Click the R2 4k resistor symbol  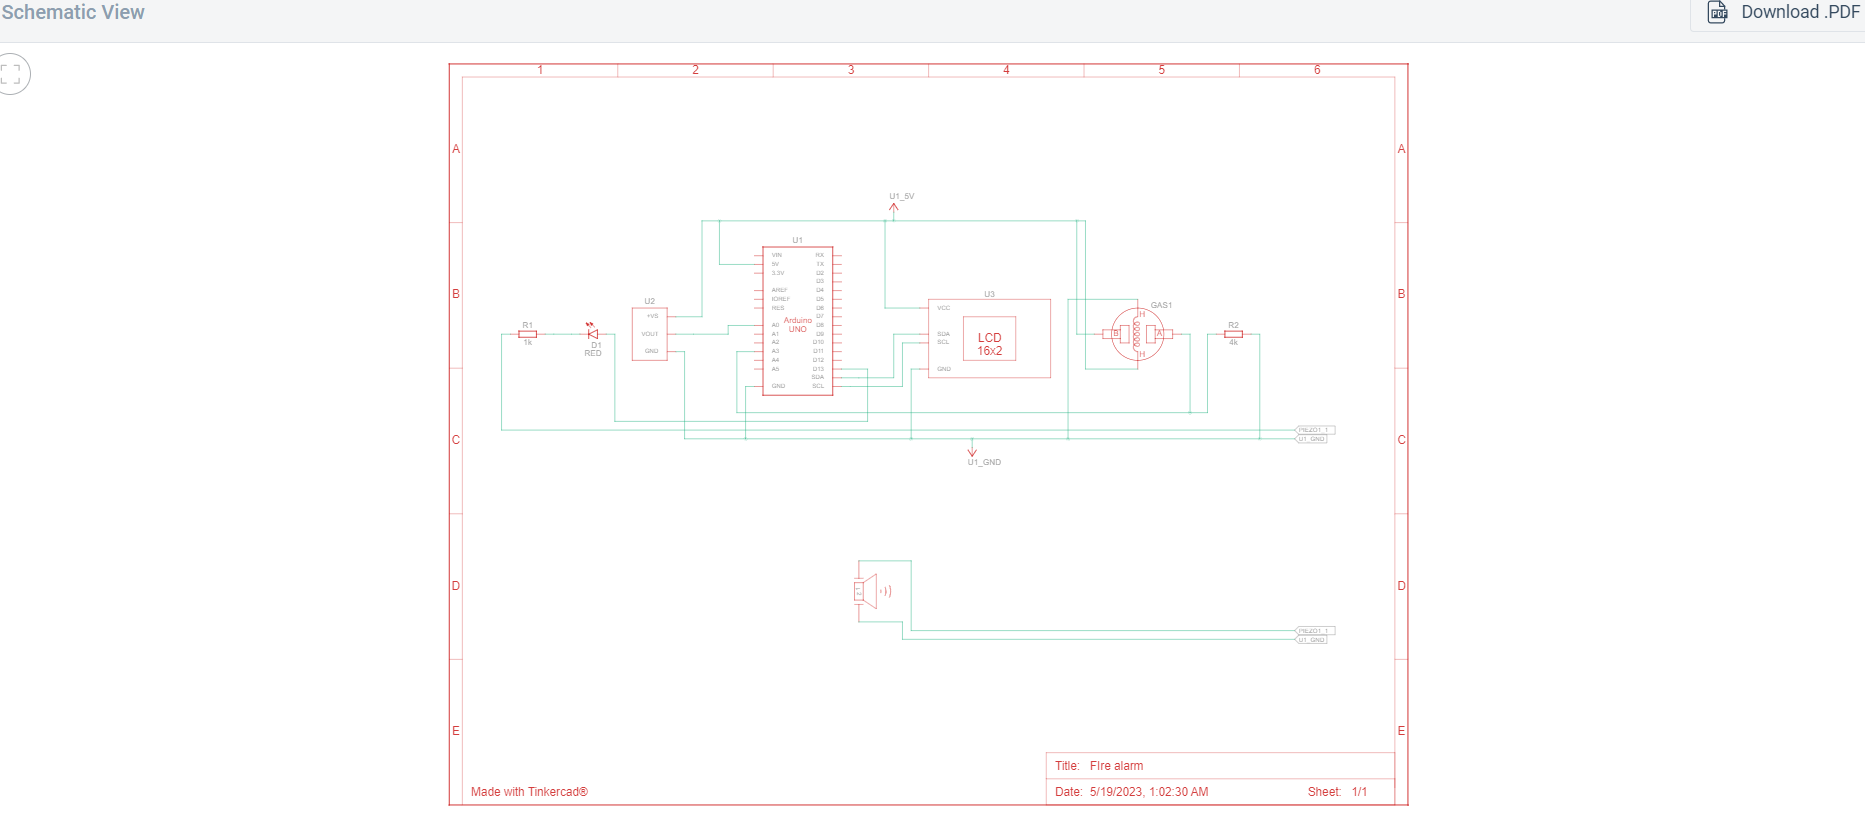[1233, 334]
